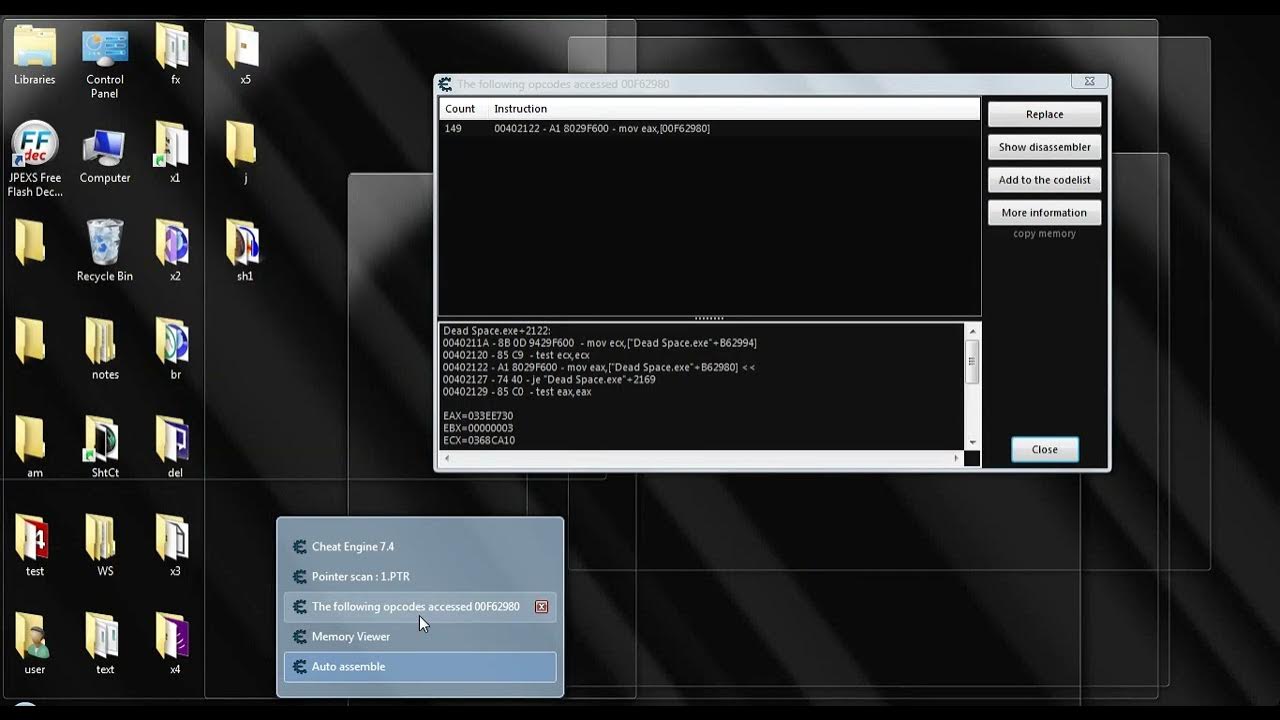Screen dimensions: 1280x720
Task: Click the EBX=00000003 register line
Action: point(478,428)
